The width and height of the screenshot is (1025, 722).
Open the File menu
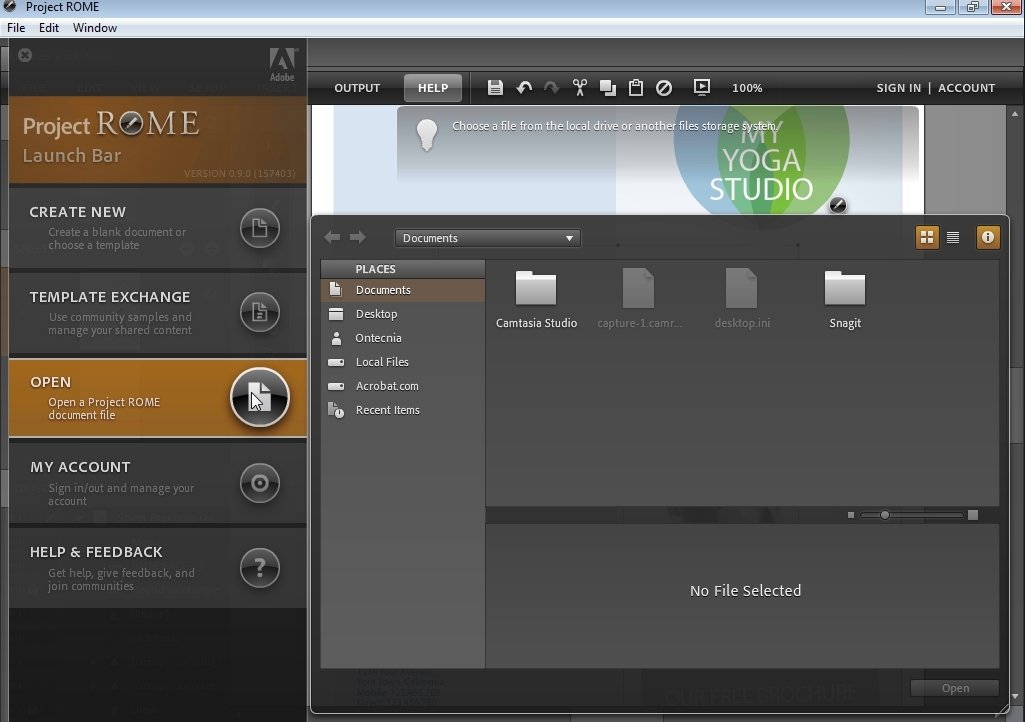(16, 27)
